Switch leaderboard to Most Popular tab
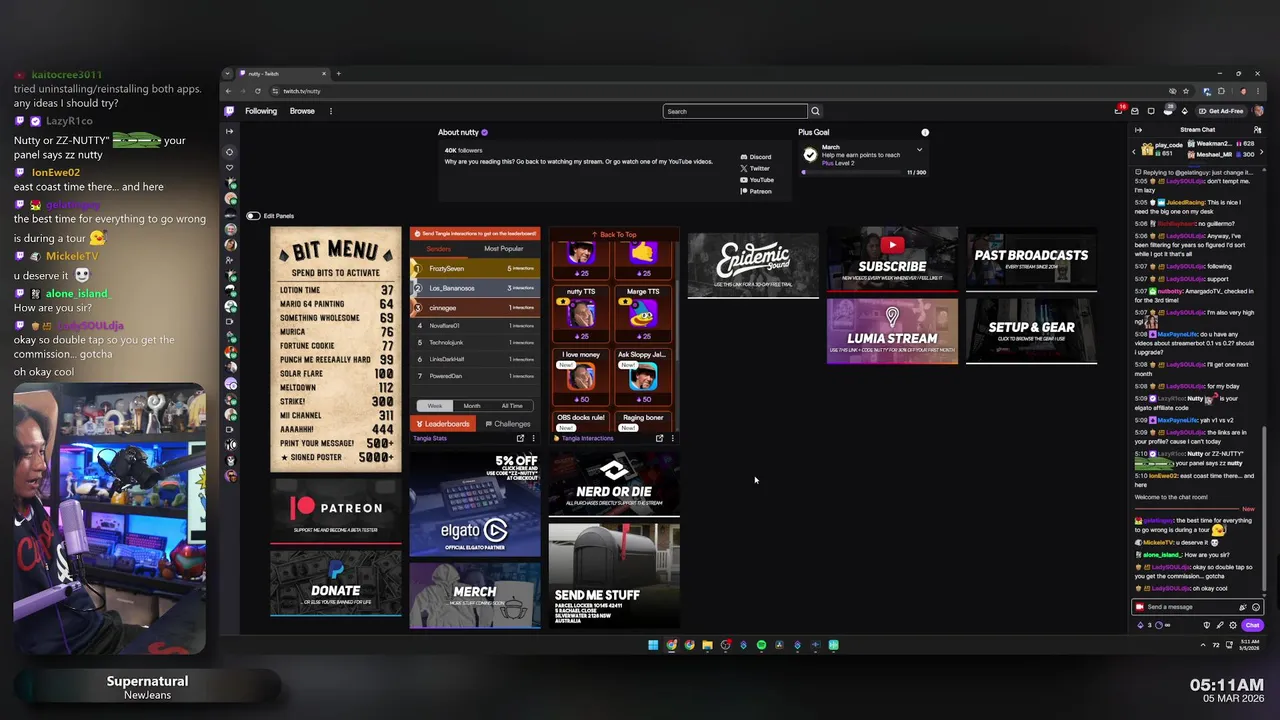The width and height of the screenshot is (1280, 720). 504,249
